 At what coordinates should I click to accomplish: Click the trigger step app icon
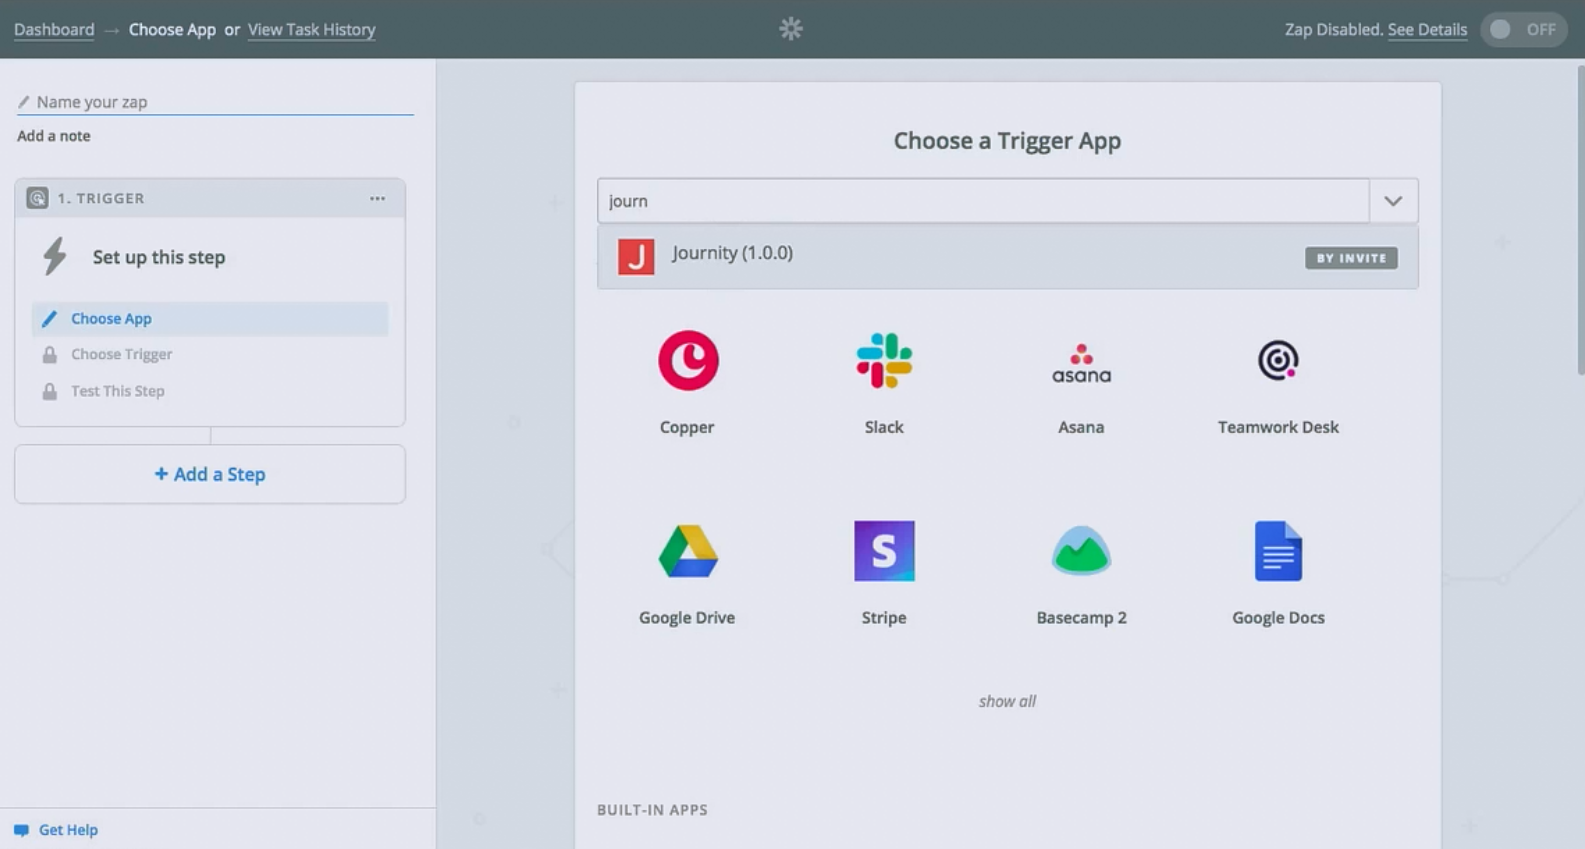tap(37, 198)
